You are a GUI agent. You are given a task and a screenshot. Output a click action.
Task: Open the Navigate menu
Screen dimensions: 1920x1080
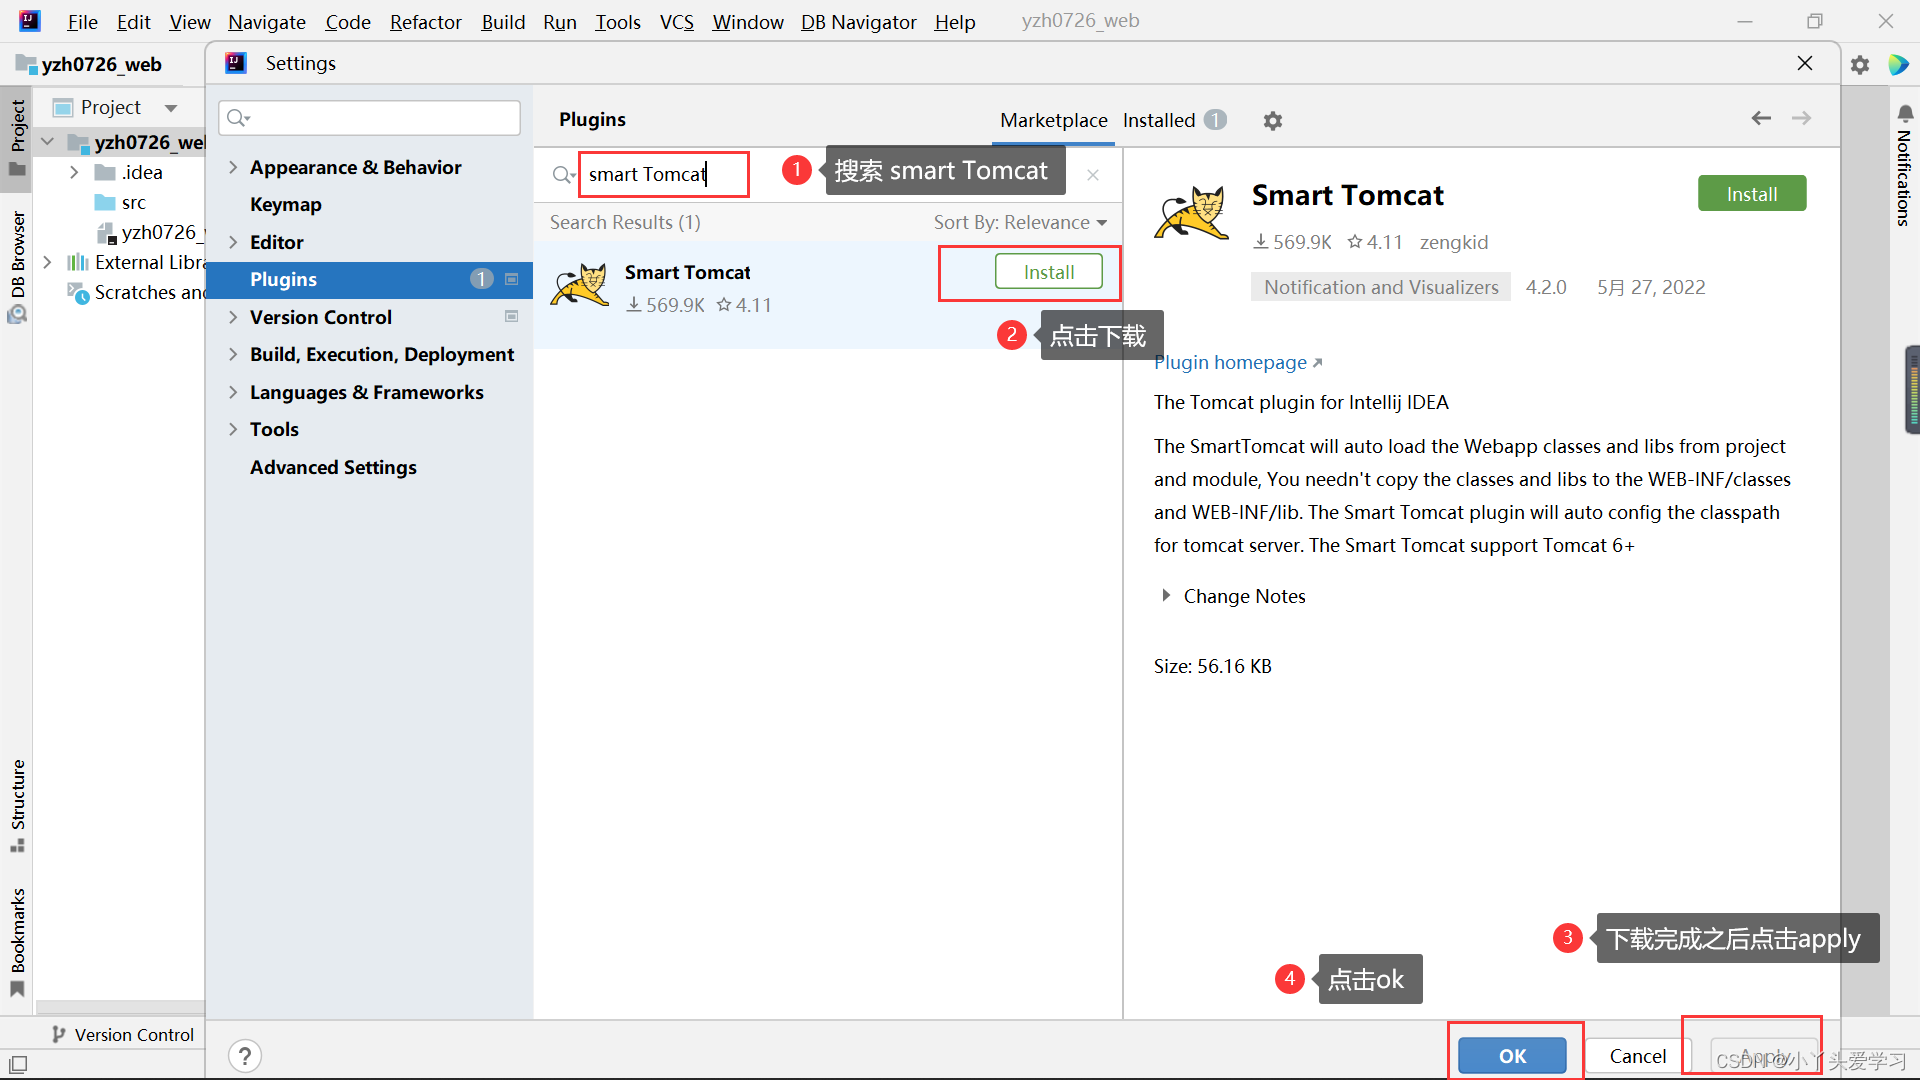(x=267, y=21)
